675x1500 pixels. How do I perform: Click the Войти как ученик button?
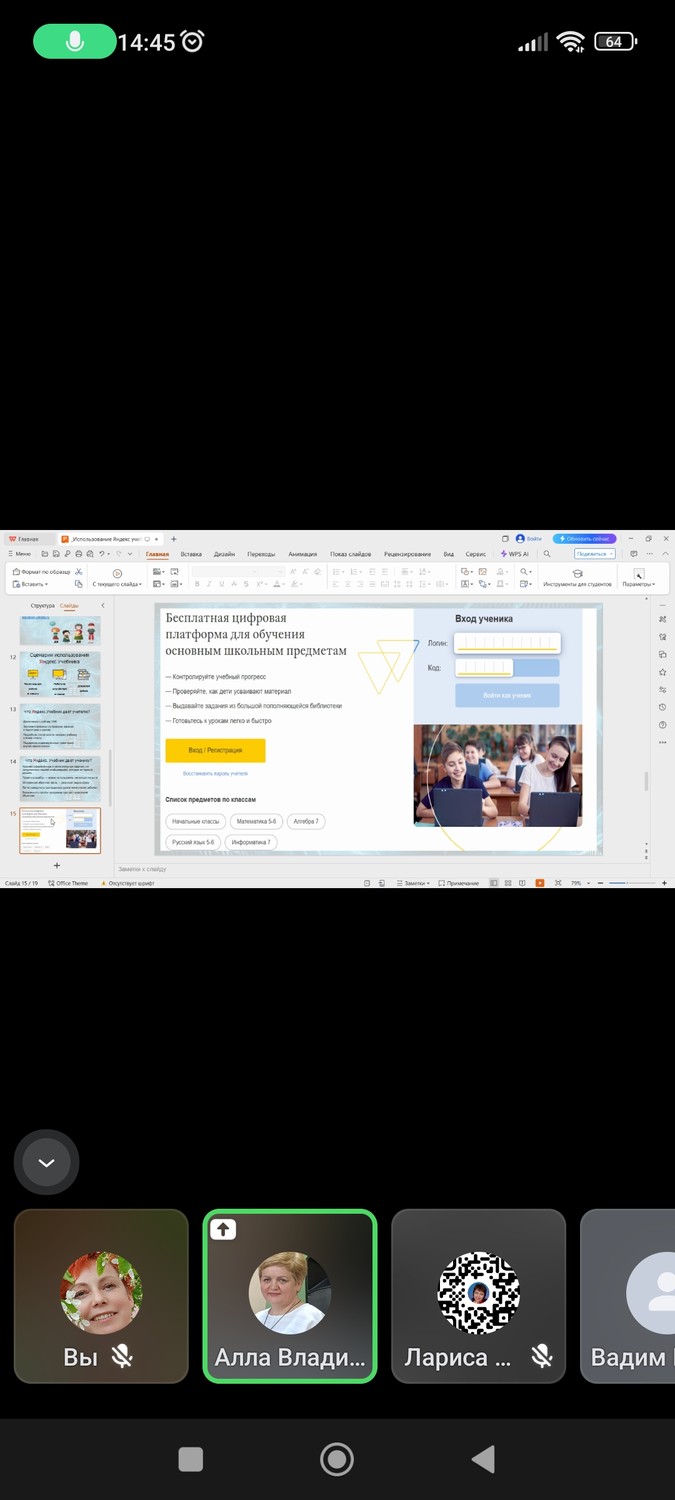[507, 695]
